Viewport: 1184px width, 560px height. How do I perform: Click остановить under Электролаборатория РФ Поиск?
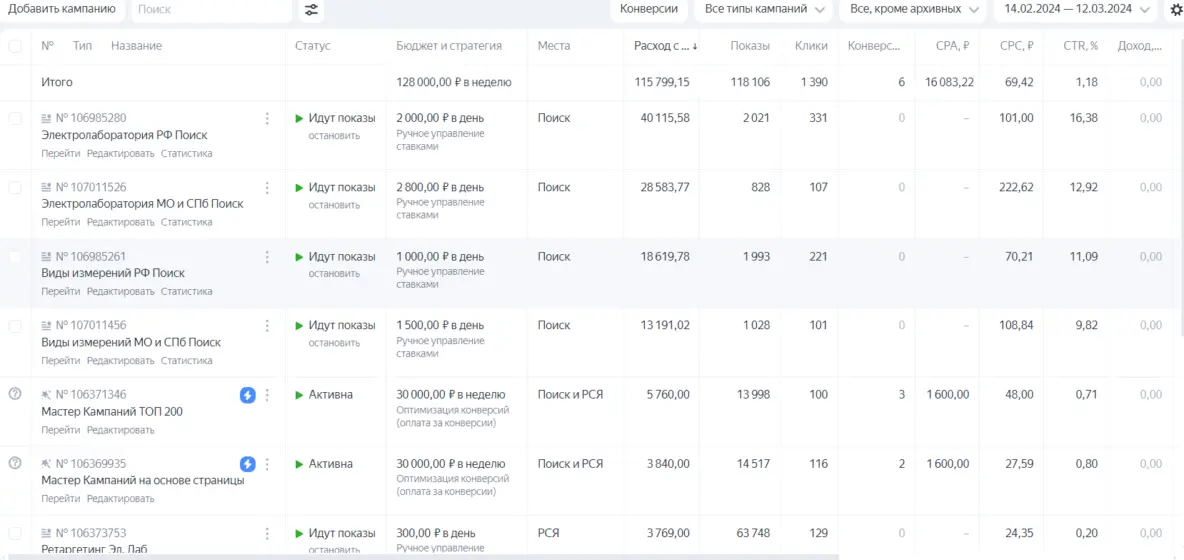click(334, 136)
